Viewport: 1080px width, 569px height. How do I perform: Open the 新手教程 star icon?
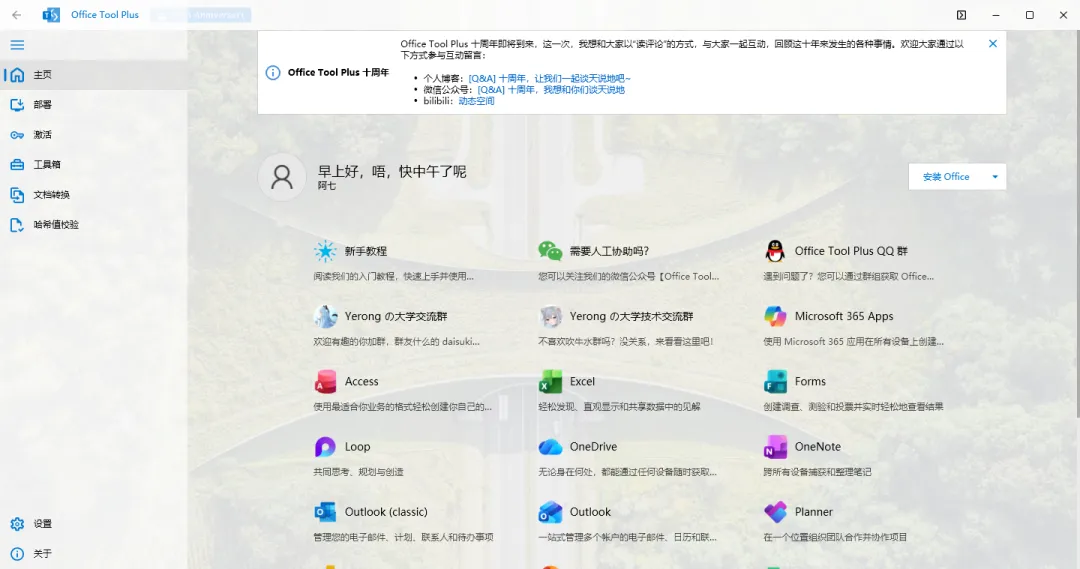click(325, 251)
